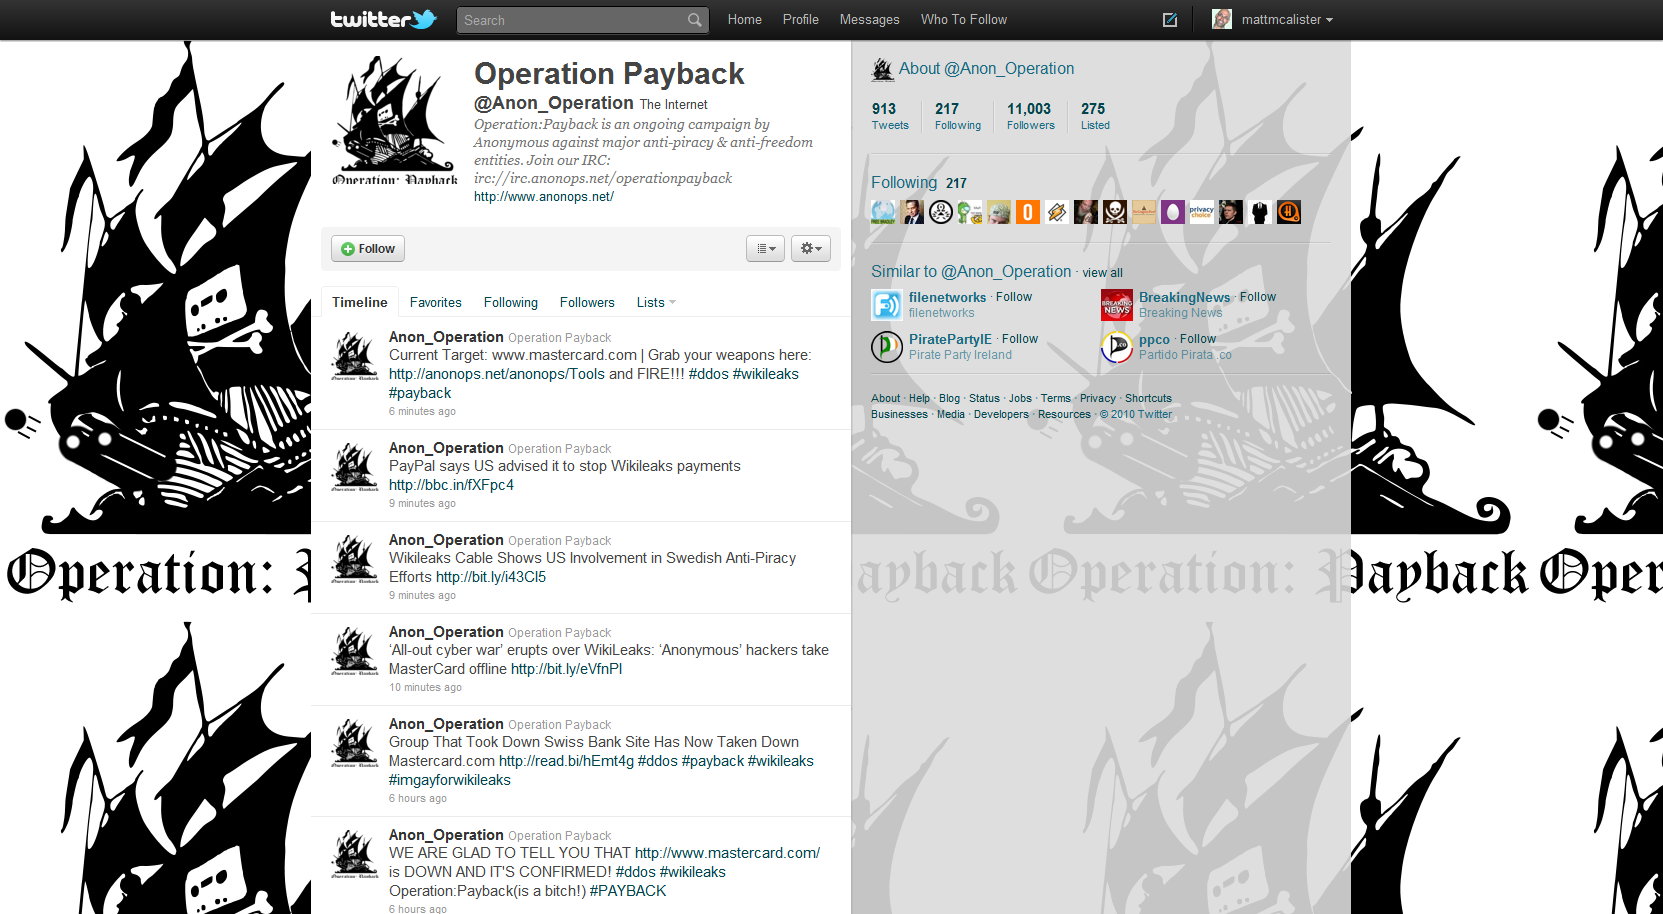Open the http://bit.ly/i43Cl5 link
This screenshot has height=914, width=1663.
[x=491, y=577]
